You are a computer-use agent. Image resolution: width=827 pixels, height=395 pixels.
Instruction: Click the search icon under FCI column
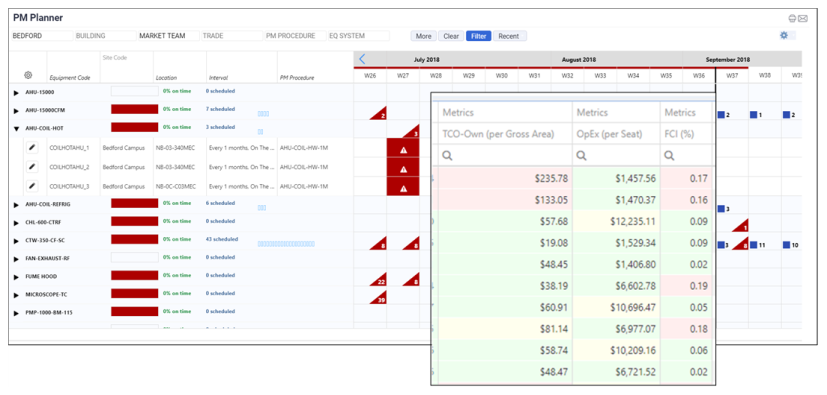point(669,156)
